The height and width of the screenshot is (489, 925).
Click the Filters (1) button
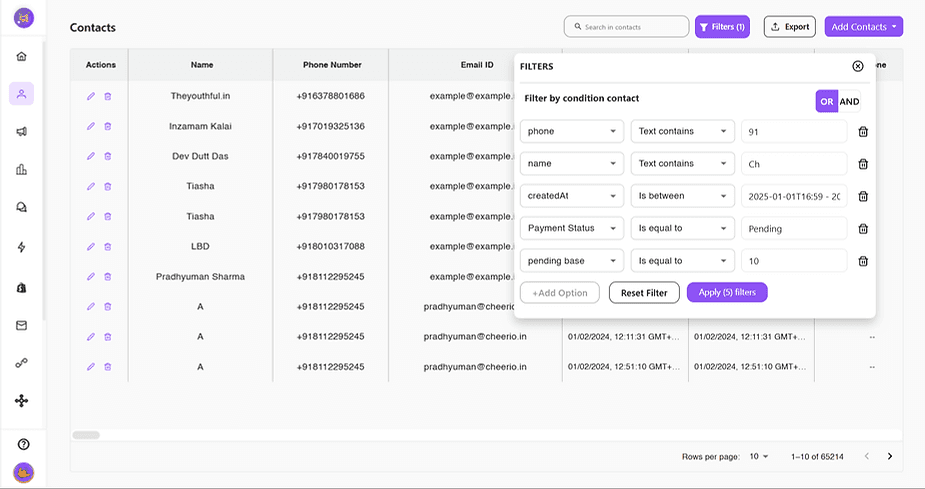coord(722,27)
